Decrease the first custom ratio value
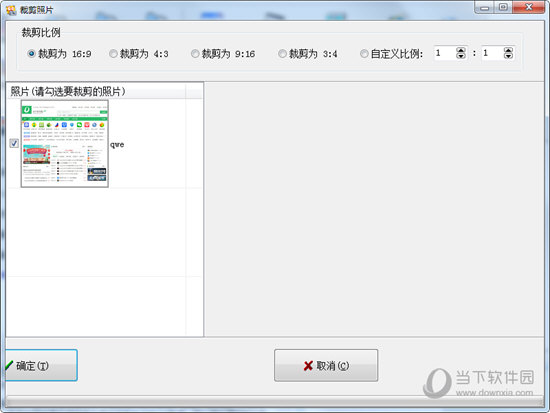The width and height of the screenshot is (550, 413). (x=461, y=56)
